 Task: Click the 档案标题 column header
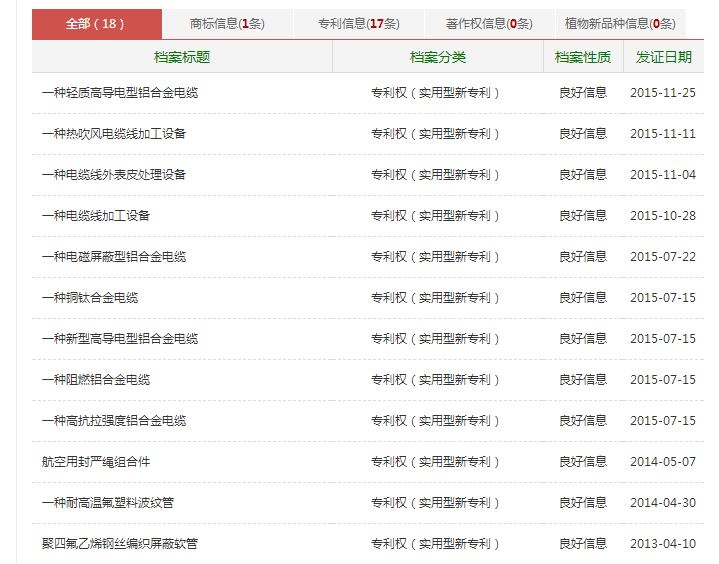[x=182, y=57]
